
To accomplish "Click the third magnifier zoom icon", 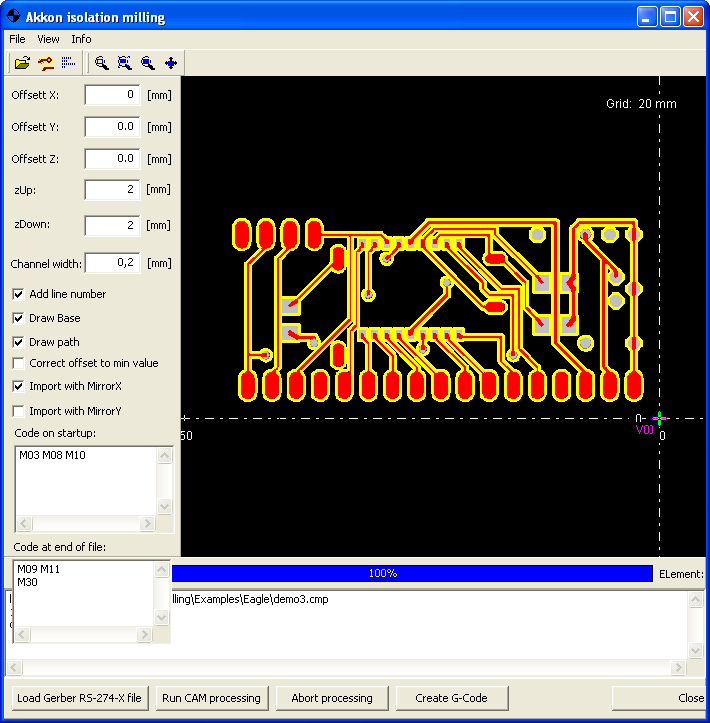I will point(148,63).
